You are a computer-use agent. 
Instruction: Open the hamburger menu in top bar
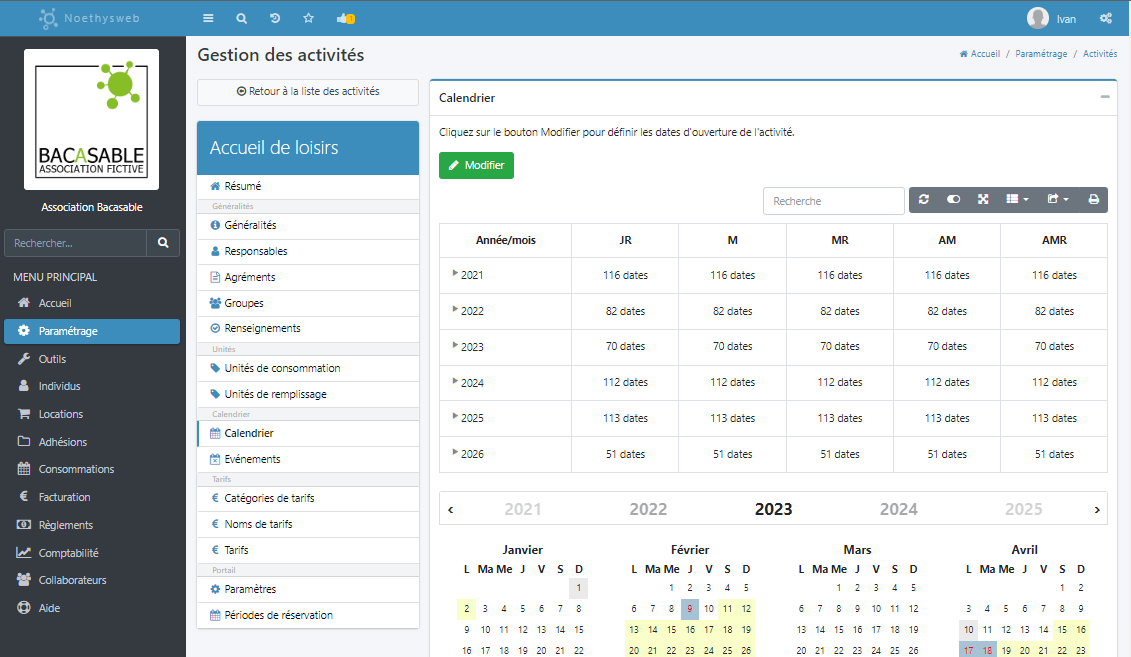point(208,18)
